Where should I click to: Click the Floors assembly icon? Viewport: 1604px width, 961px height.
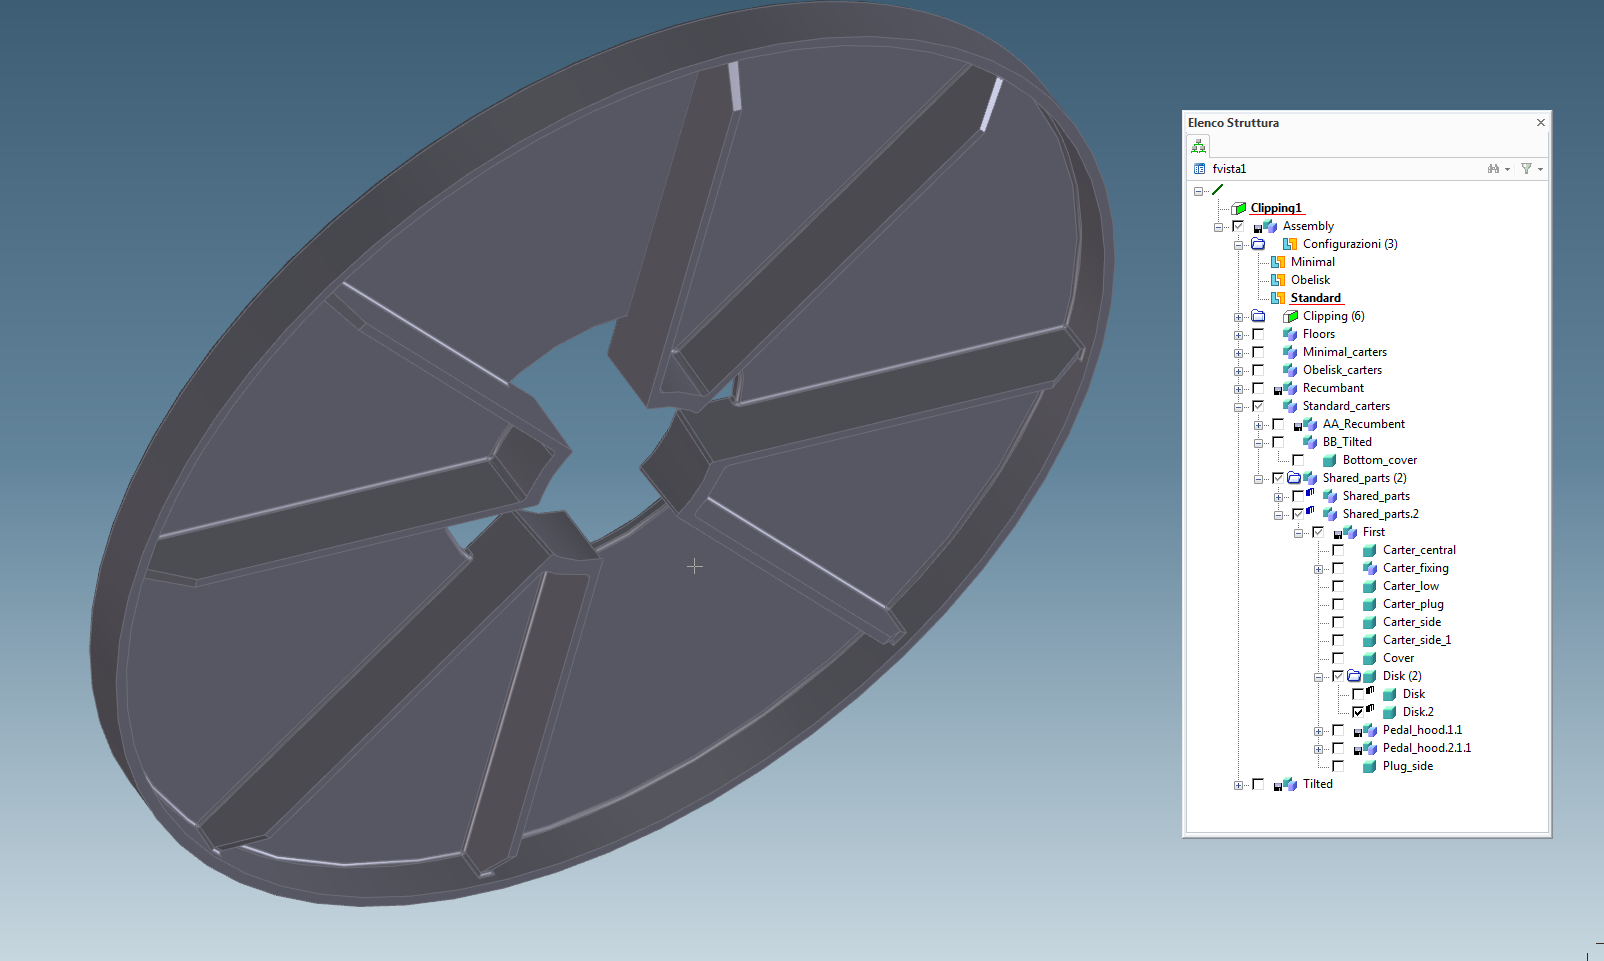pos(1290,334)
